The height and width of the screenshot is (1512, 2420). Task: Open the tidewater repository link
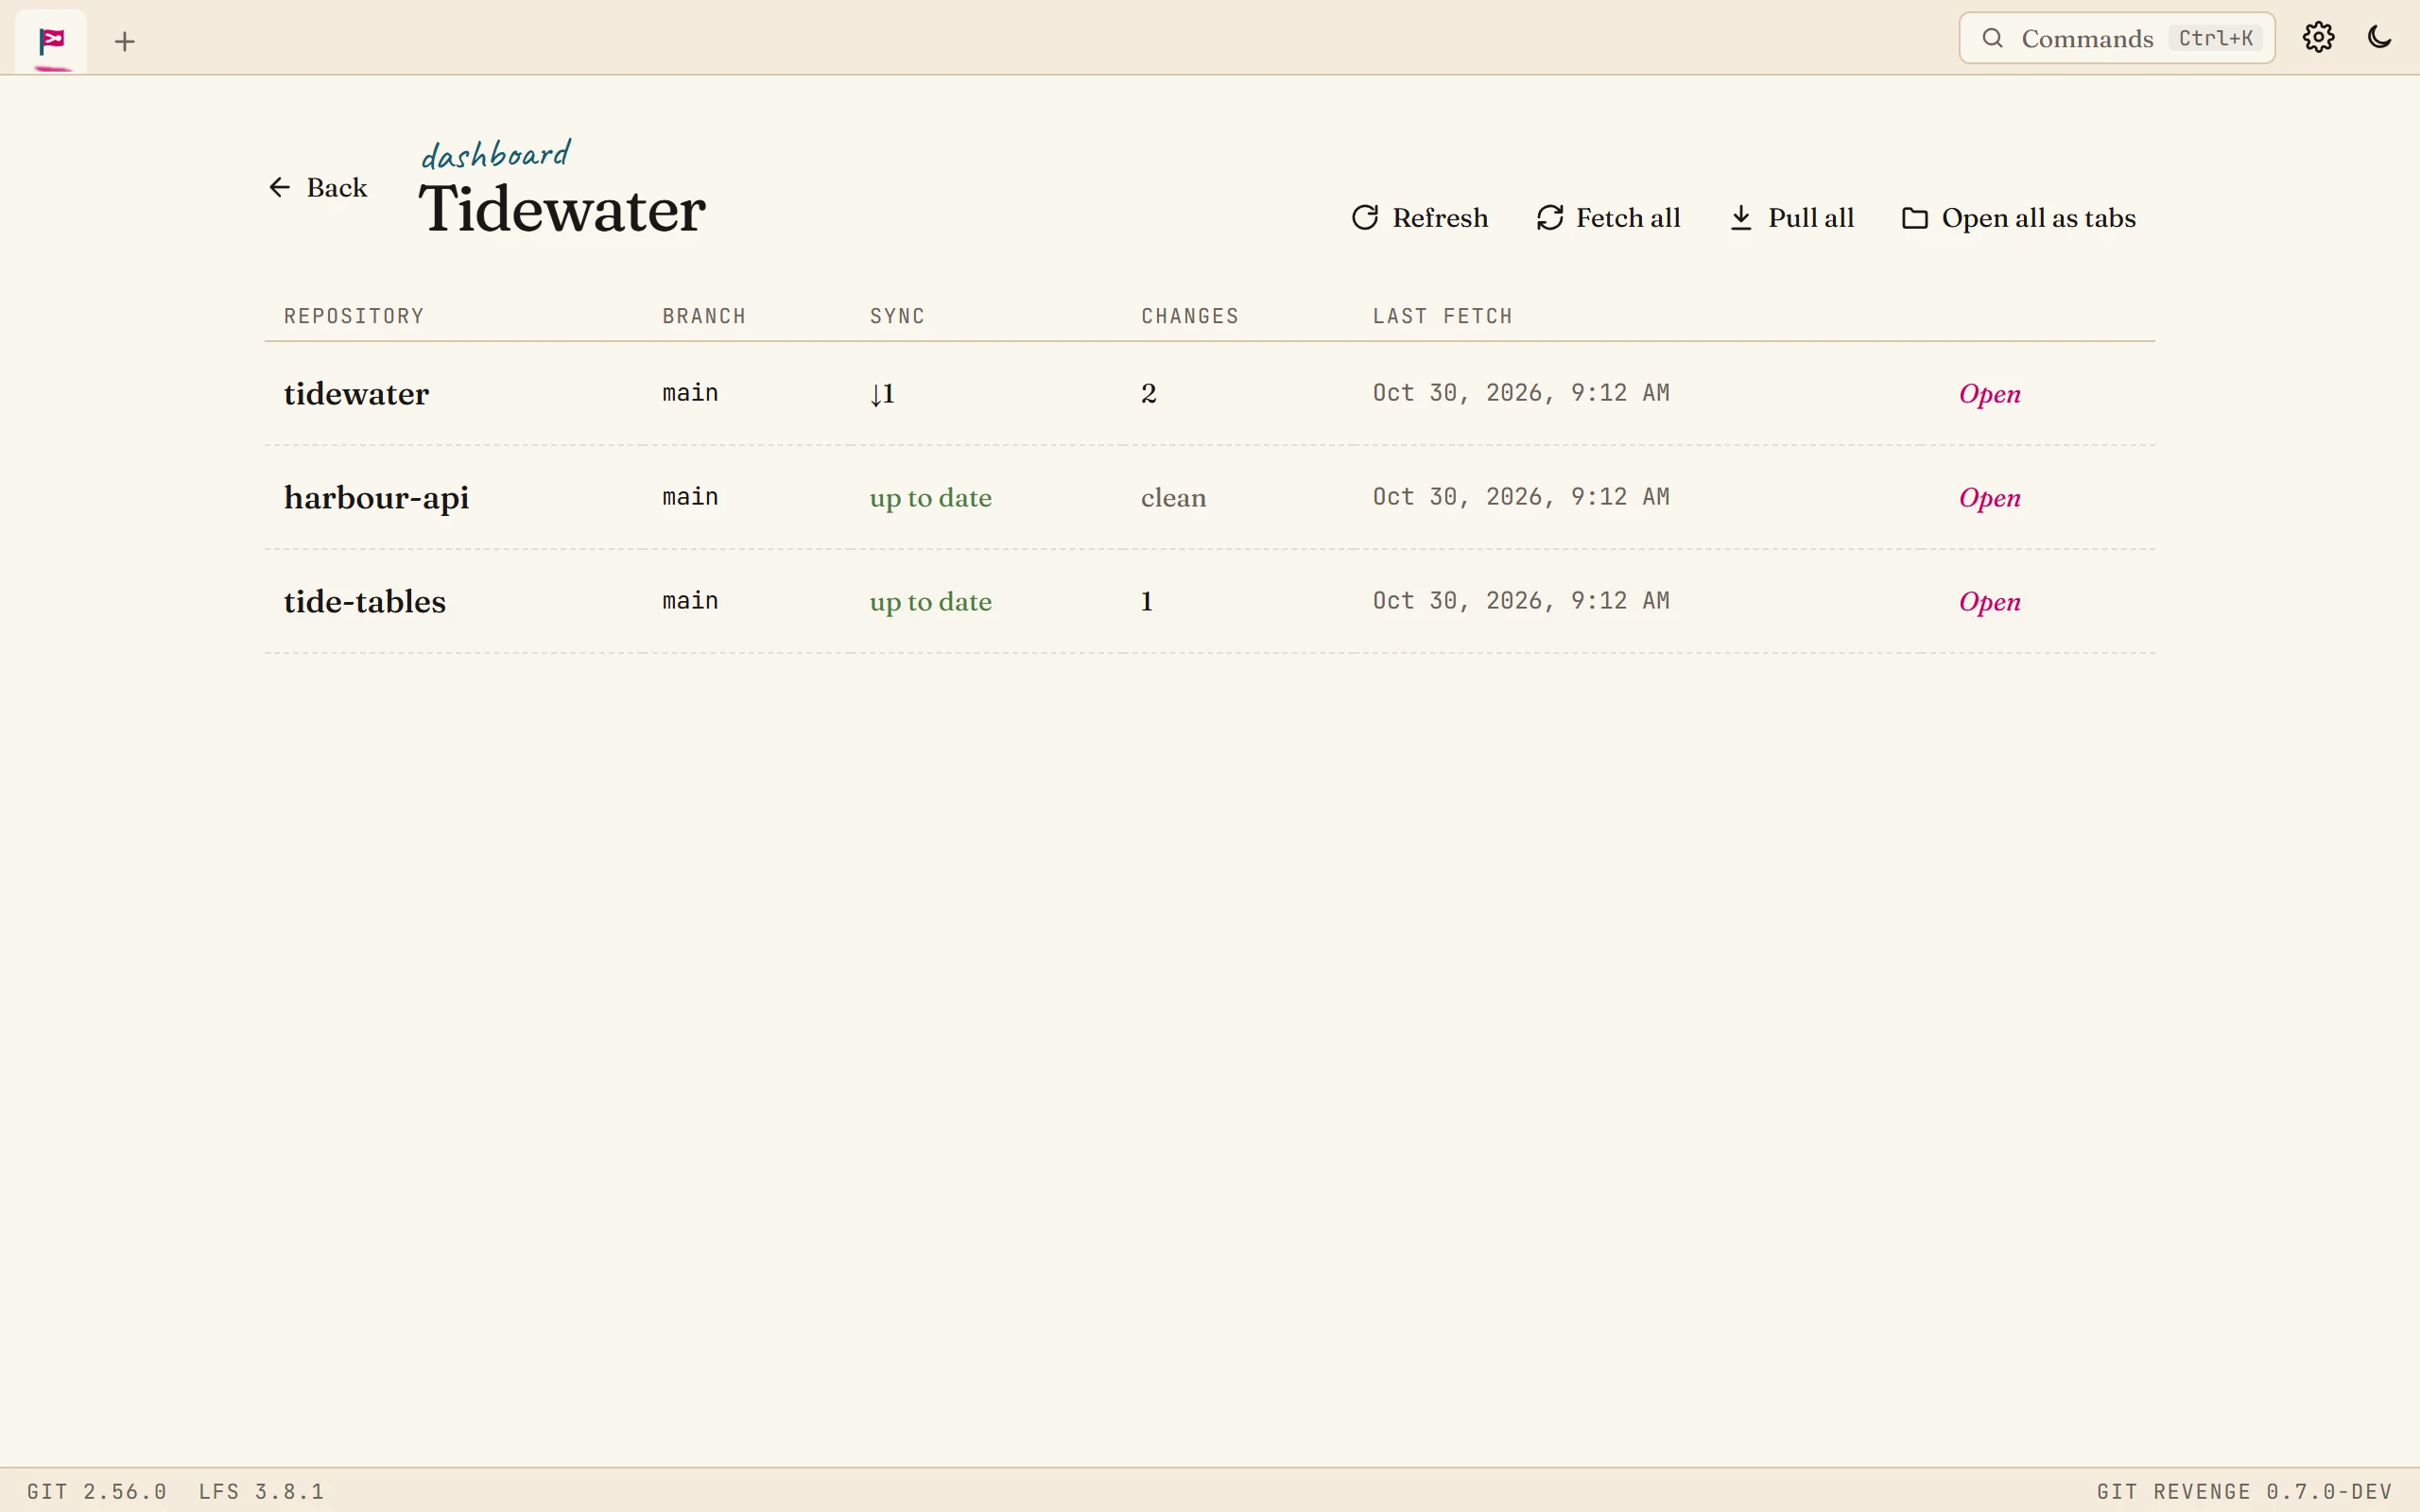[x=1989, y=394]
